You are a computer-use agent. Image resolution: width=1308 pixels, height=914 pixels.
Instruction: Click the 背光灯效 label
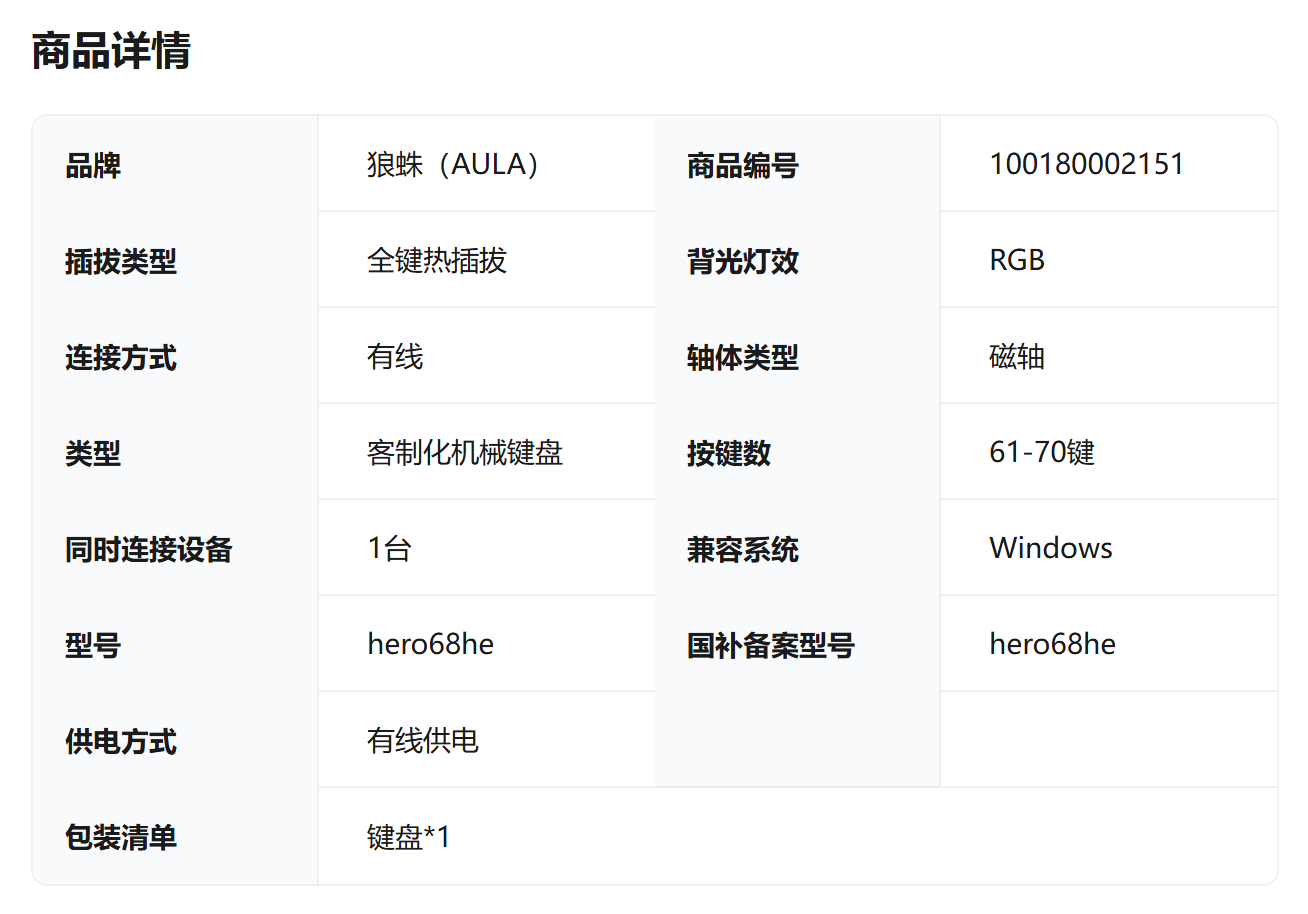point(742,261)
